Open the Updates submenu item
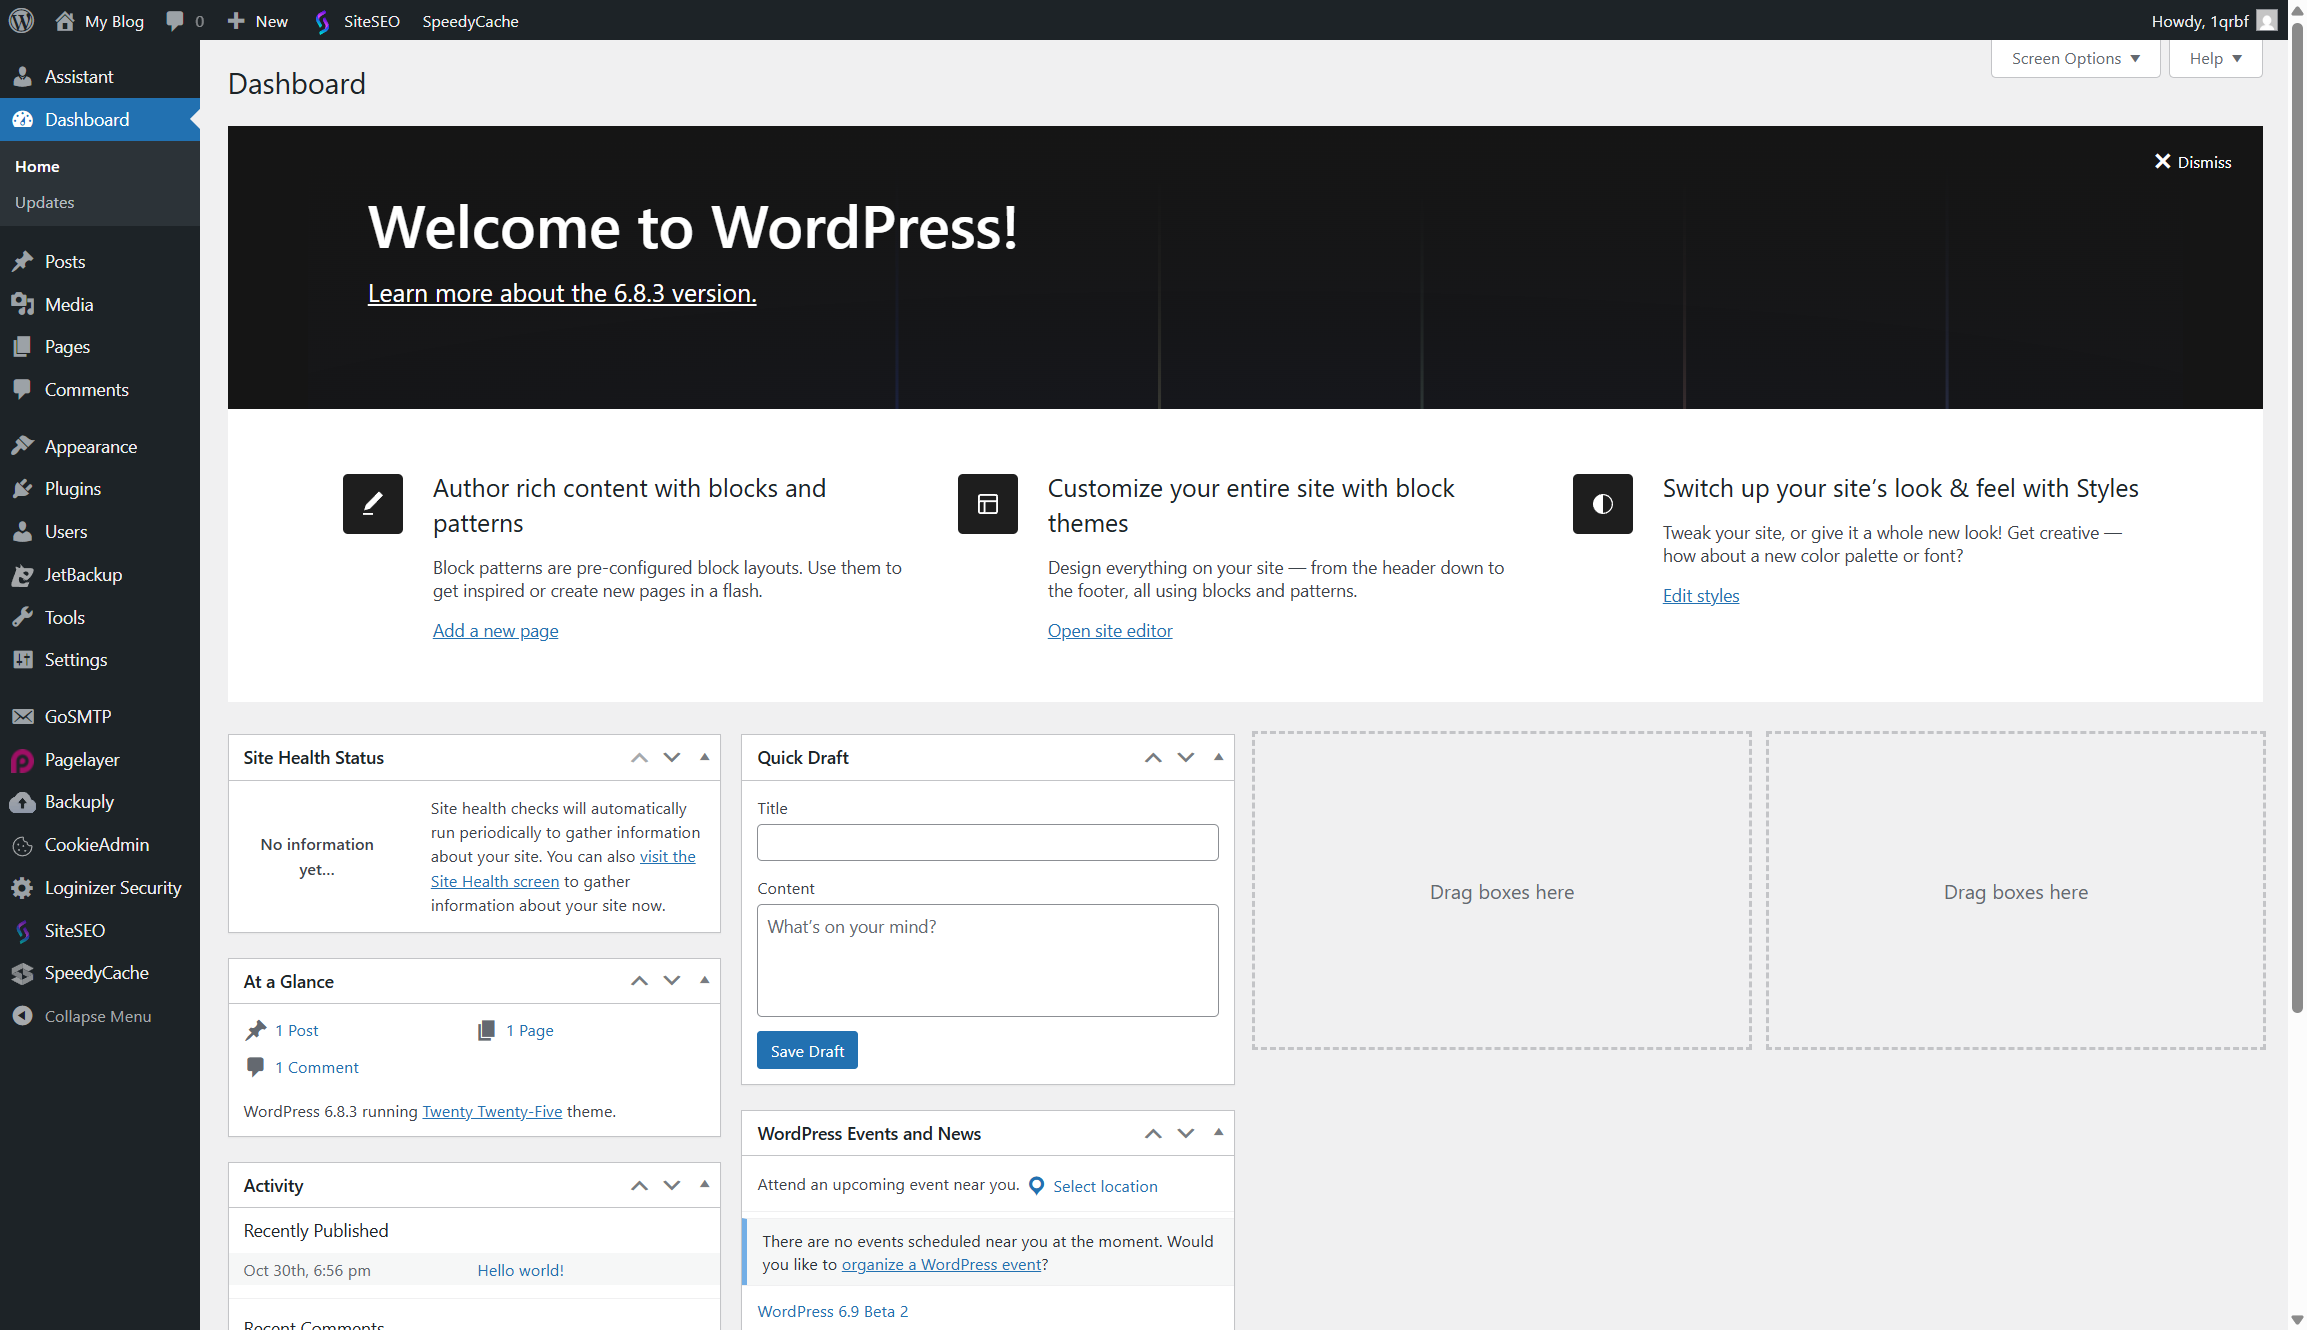This screenshot has width=2307, height=1330. tap(45, 202)
